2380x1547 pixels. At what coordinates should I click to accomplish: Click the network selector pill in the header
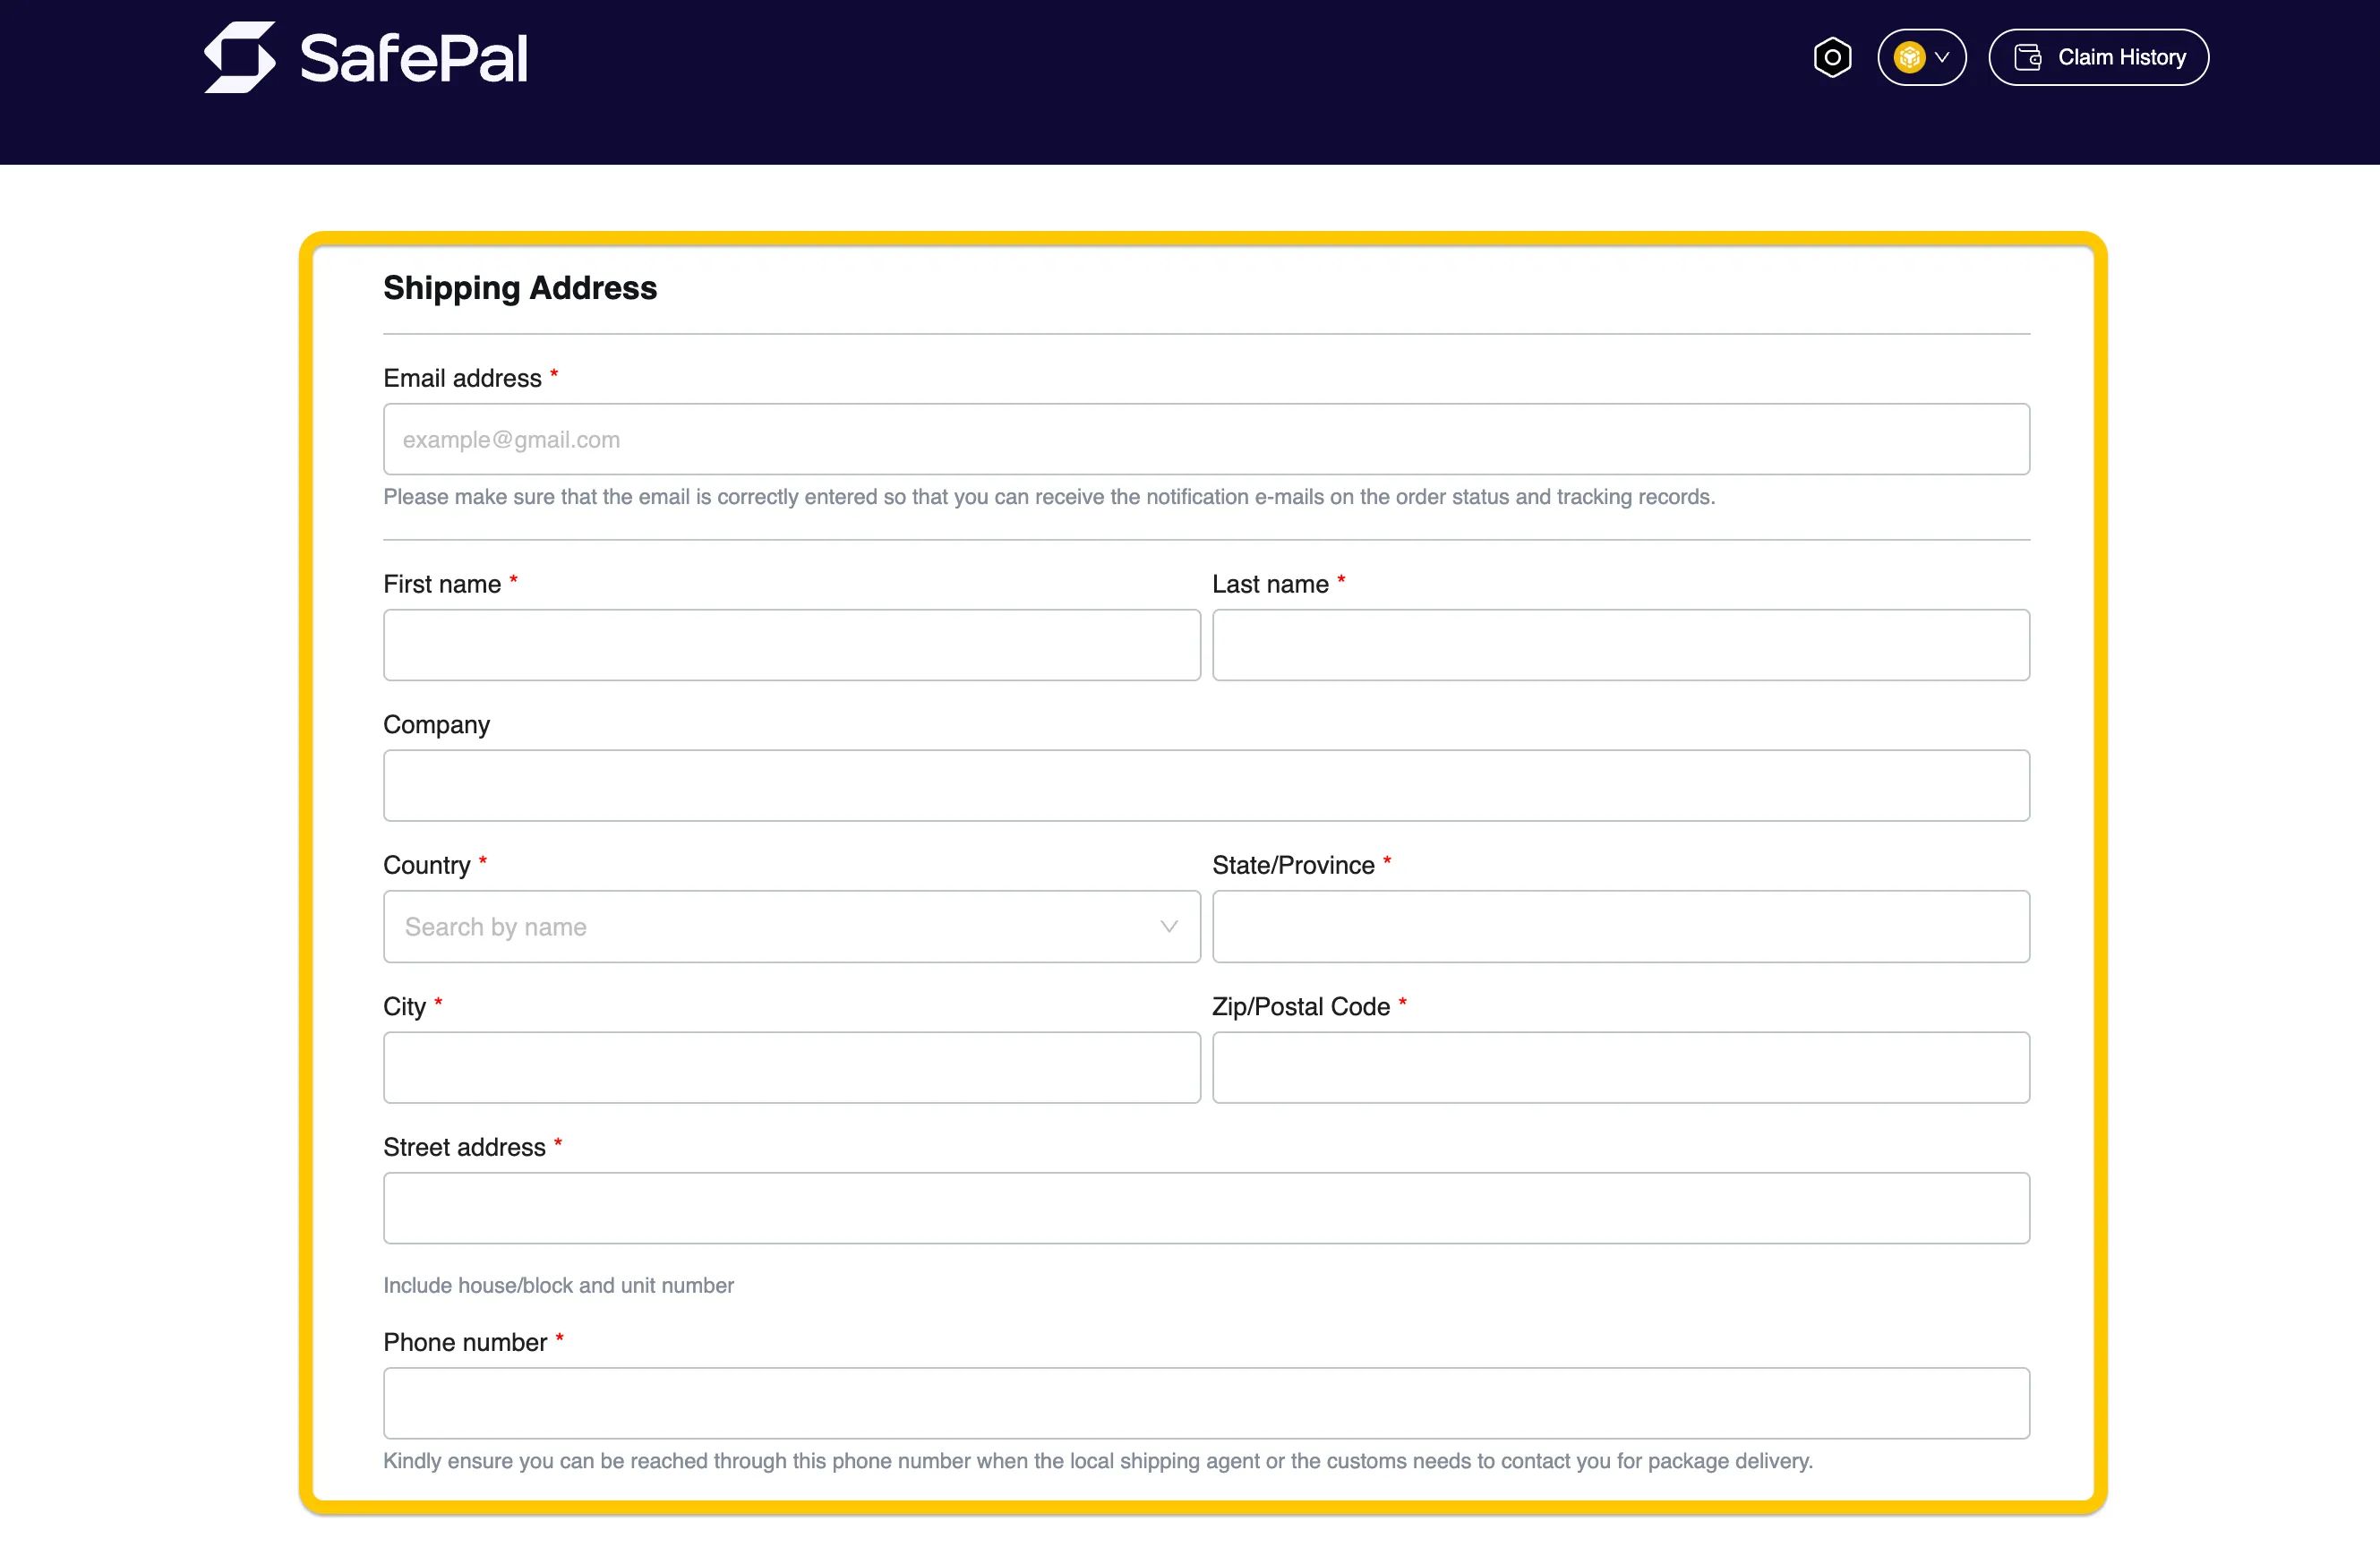click(1921, 57)
